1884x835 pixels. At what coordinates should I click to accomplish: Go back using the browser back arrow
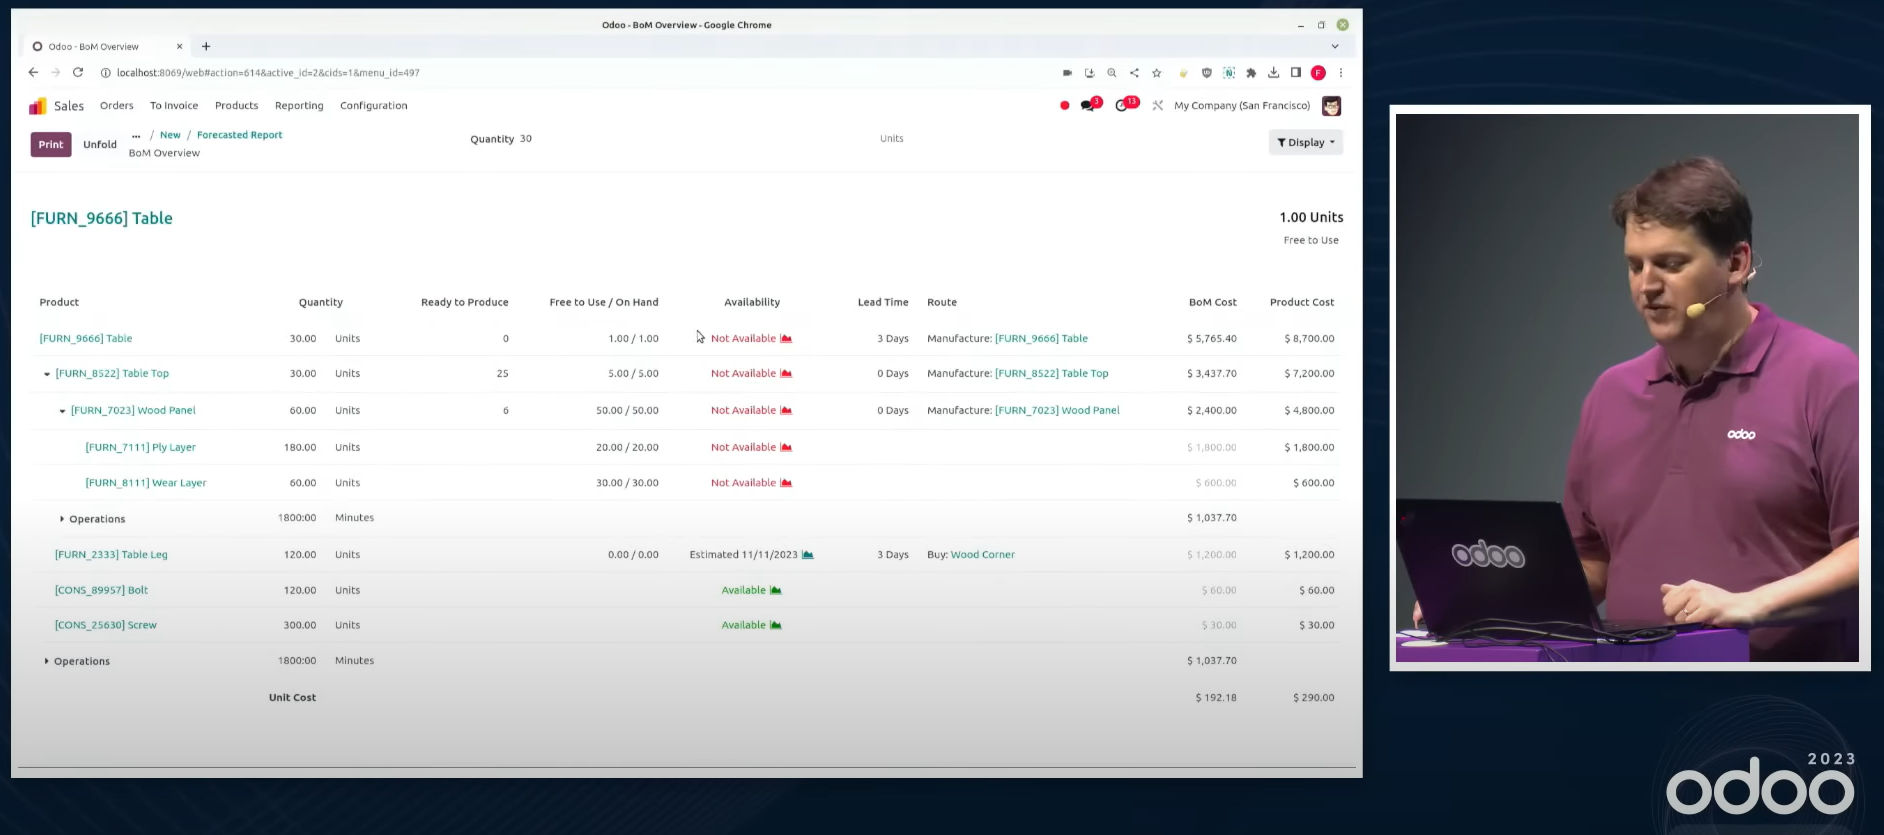[x=33, y=73]
